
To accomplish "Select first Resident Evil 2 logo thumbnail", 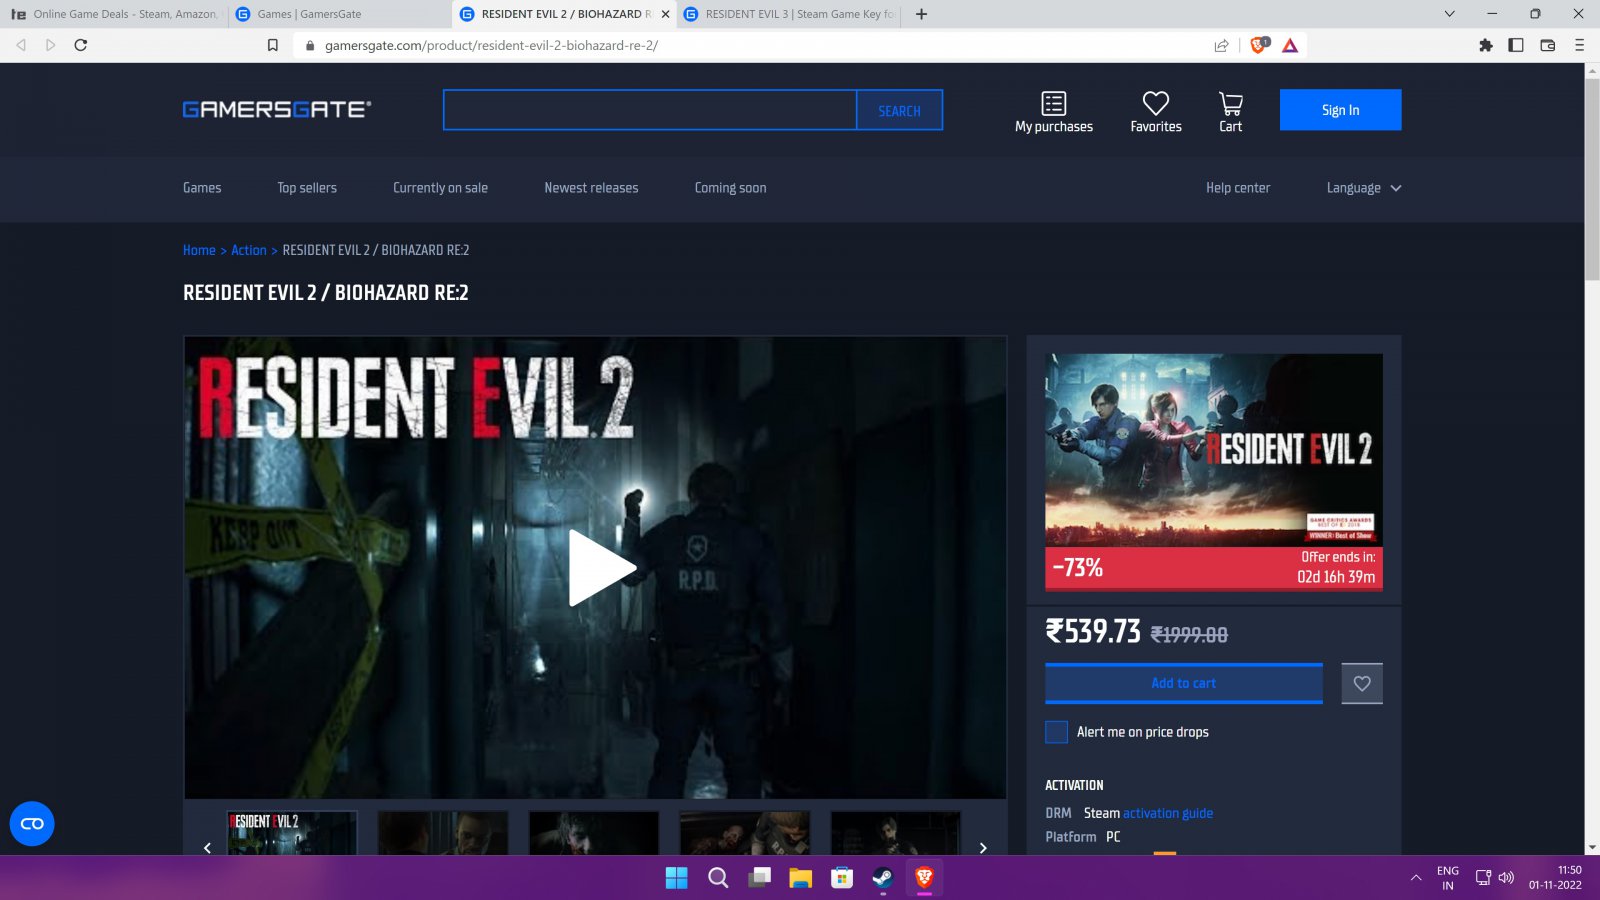I will pyautogui.click(x=292, y=832).
